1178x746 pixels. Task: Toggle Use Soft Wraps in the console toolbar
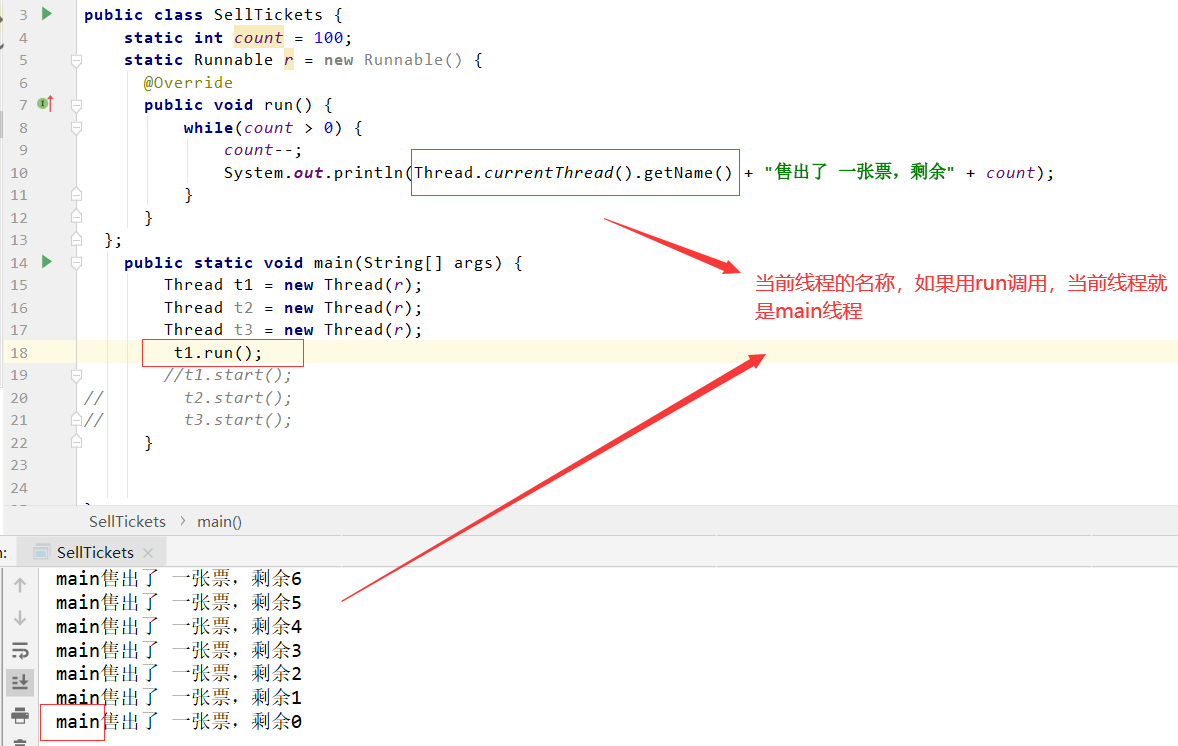20,650
